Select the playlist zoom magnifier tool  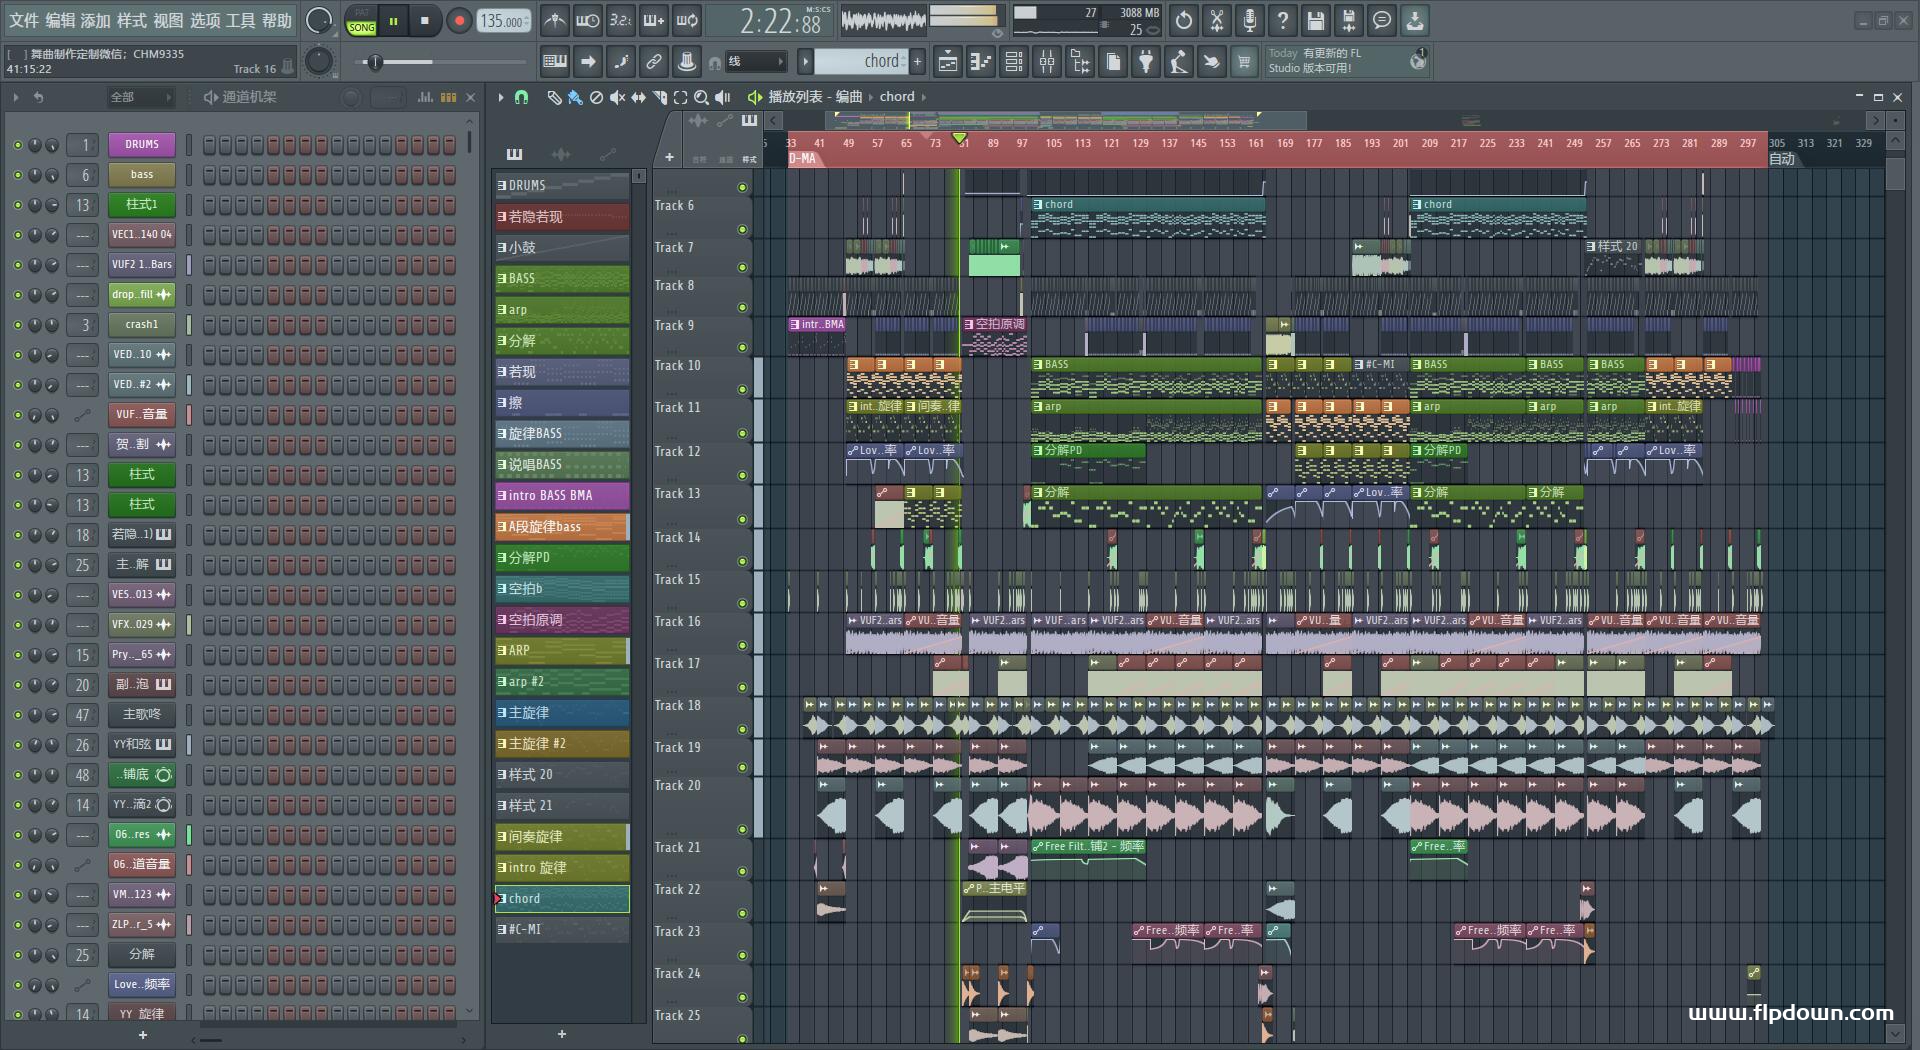point(701,97)
